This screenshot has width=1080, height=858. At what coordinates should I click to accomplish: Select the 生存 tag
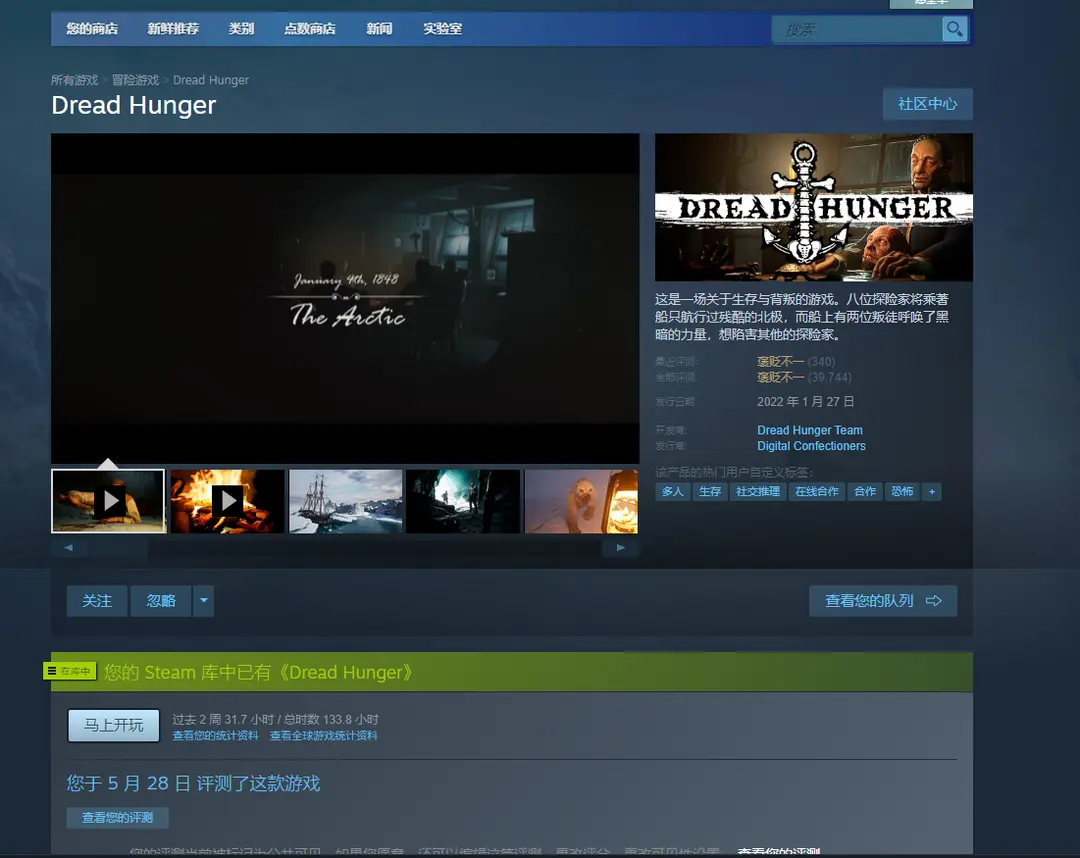pos(709,492)
